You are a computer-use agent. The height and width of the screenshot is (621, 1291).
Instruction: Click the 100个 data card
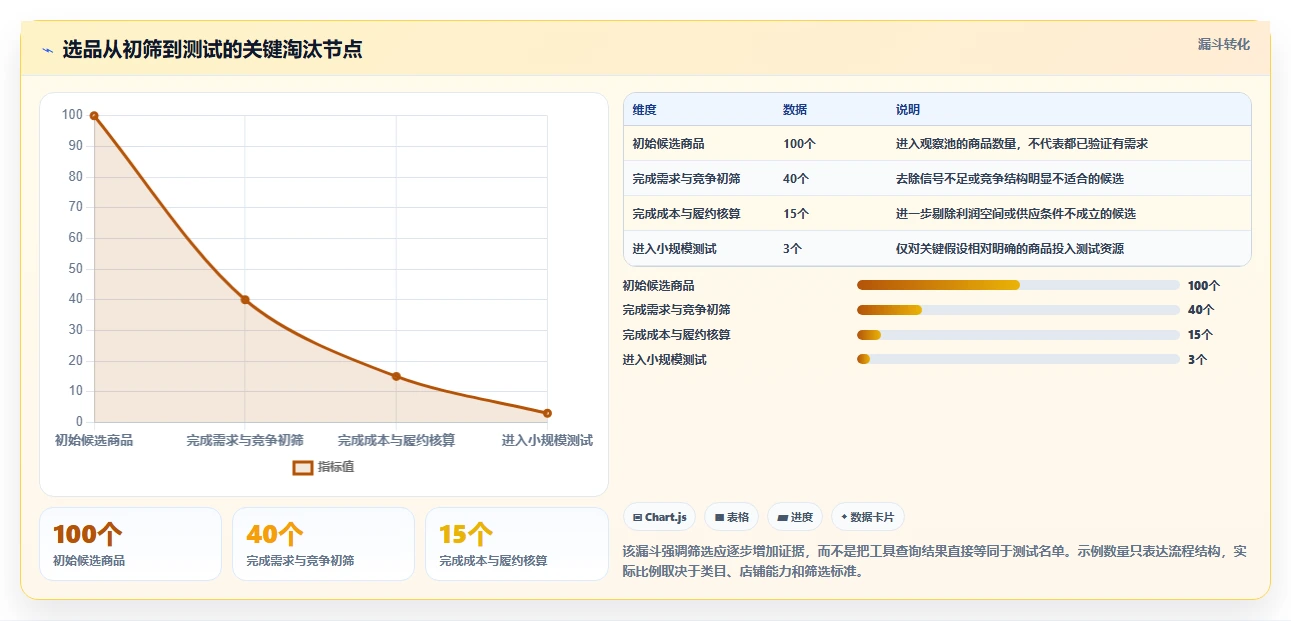coord(130,544)
